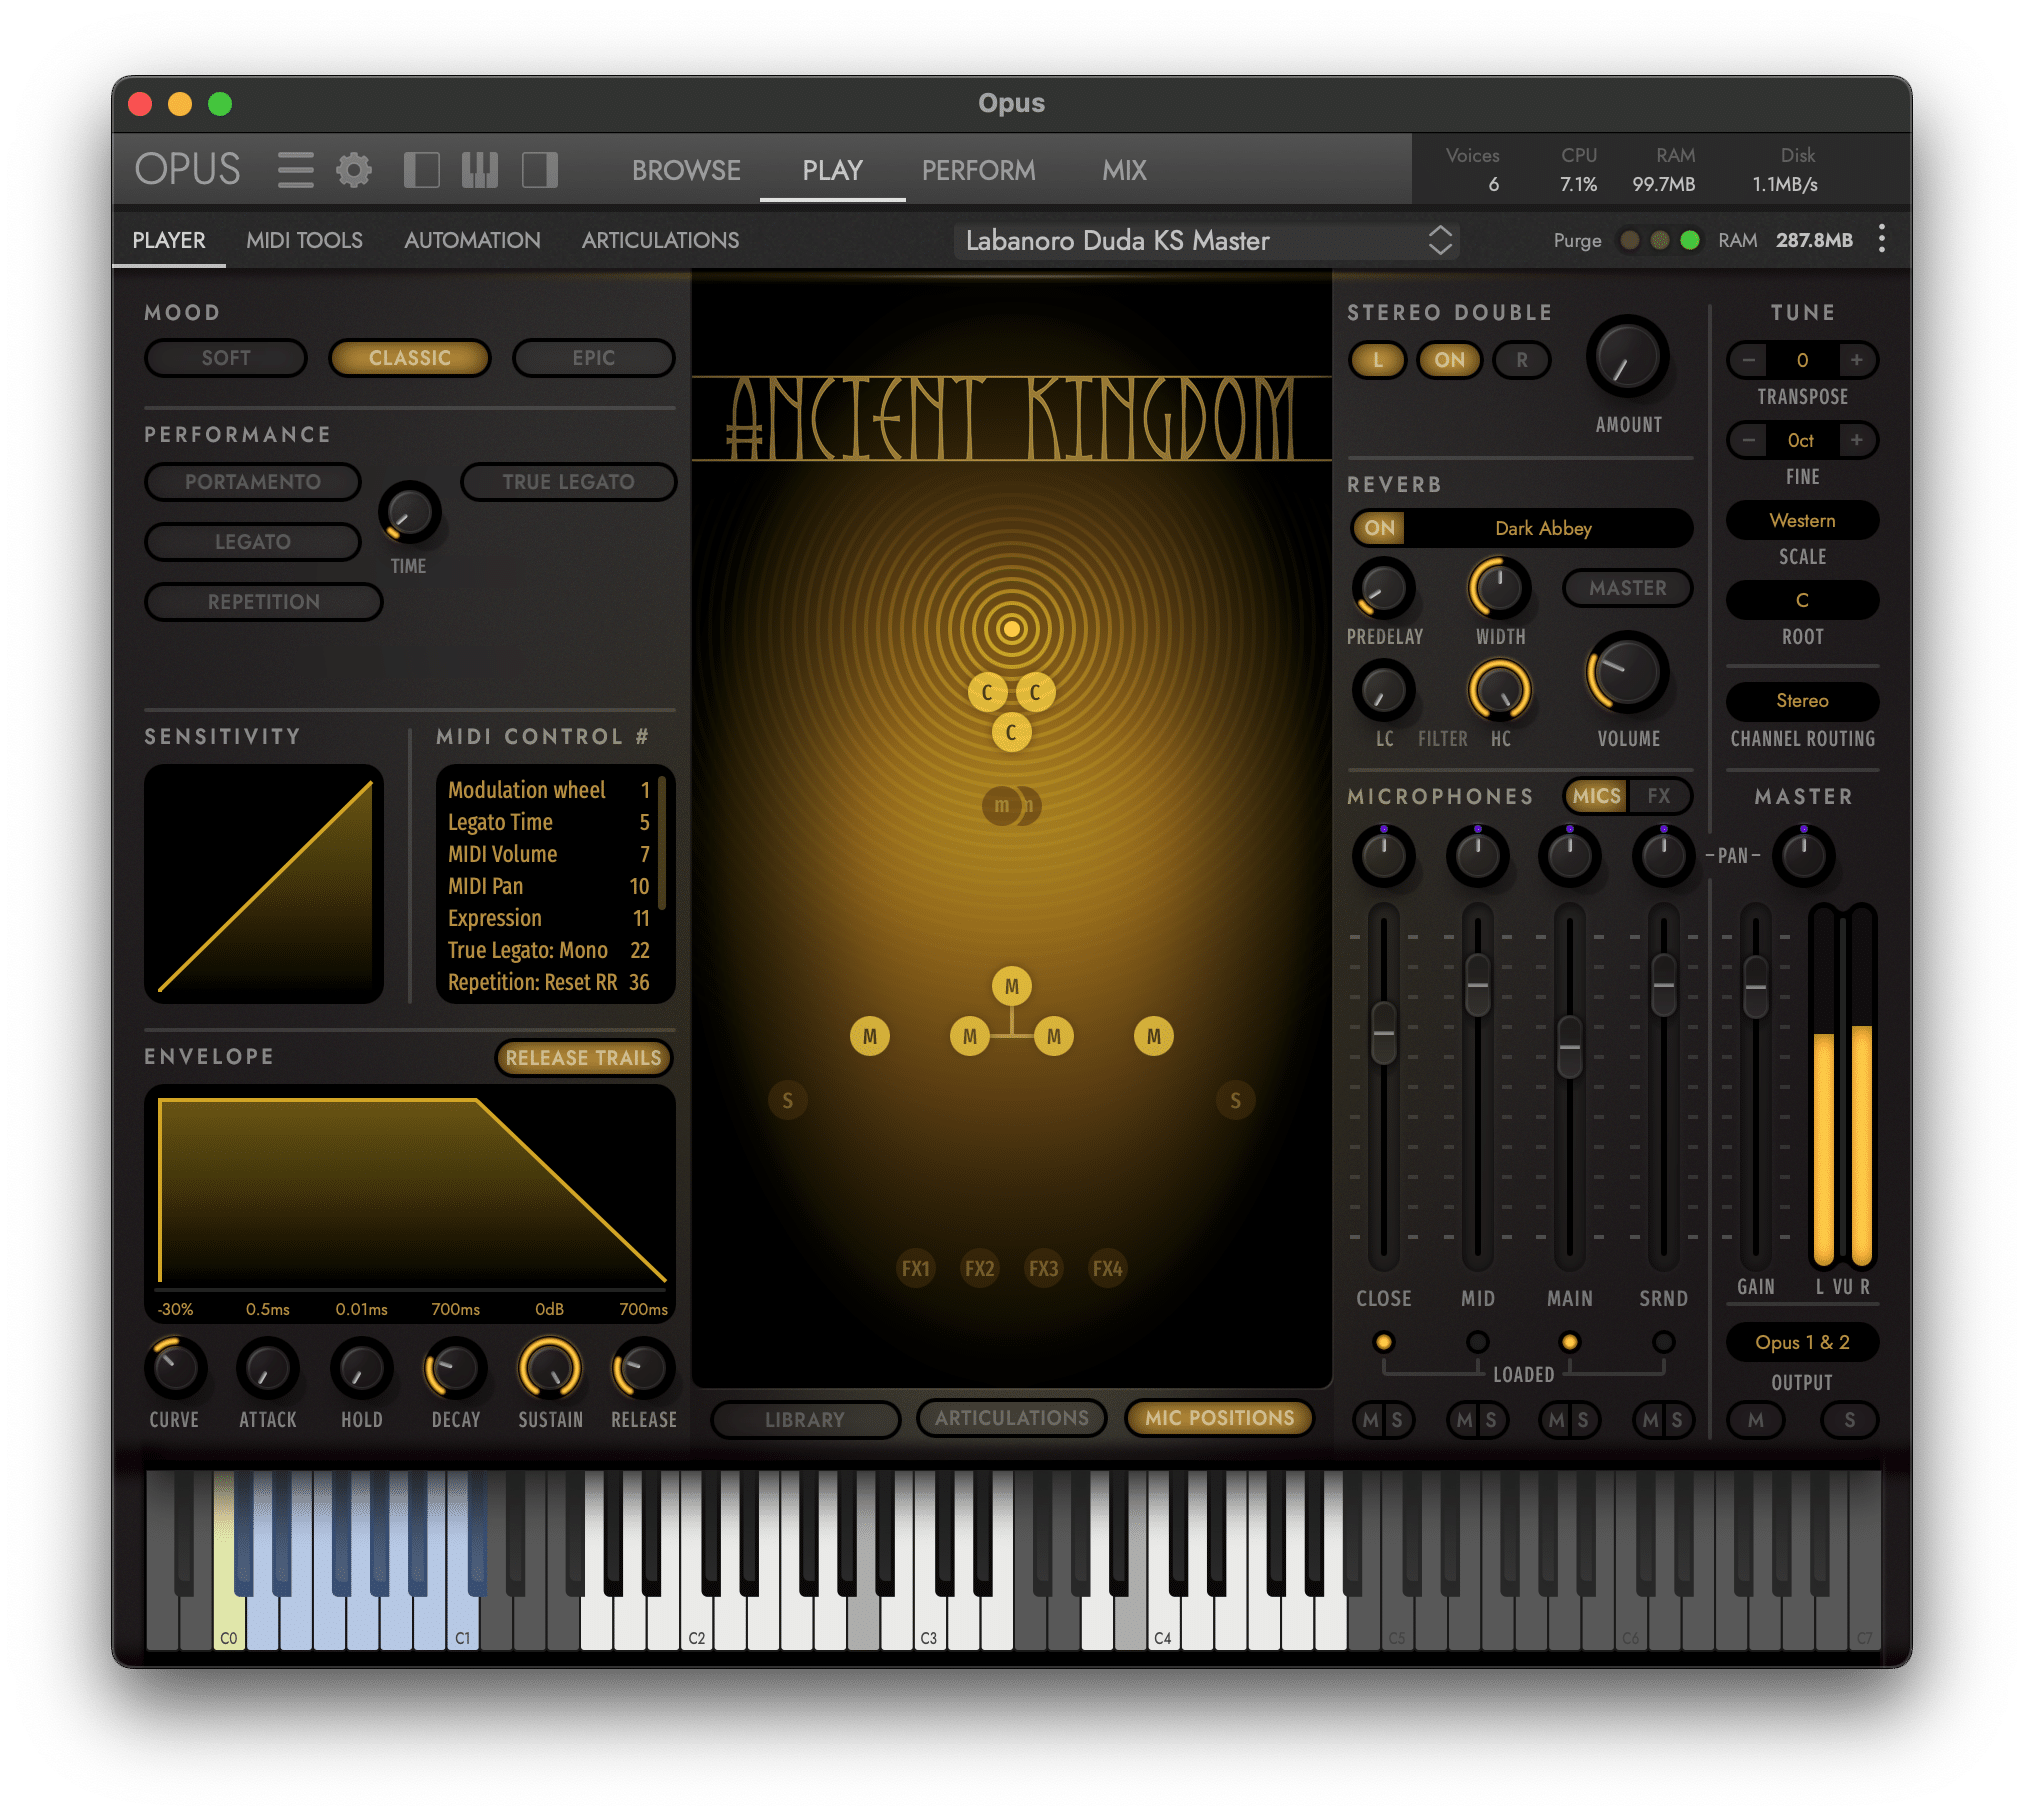Turn off Stereo Double ON toggle

coord(1449,360)
